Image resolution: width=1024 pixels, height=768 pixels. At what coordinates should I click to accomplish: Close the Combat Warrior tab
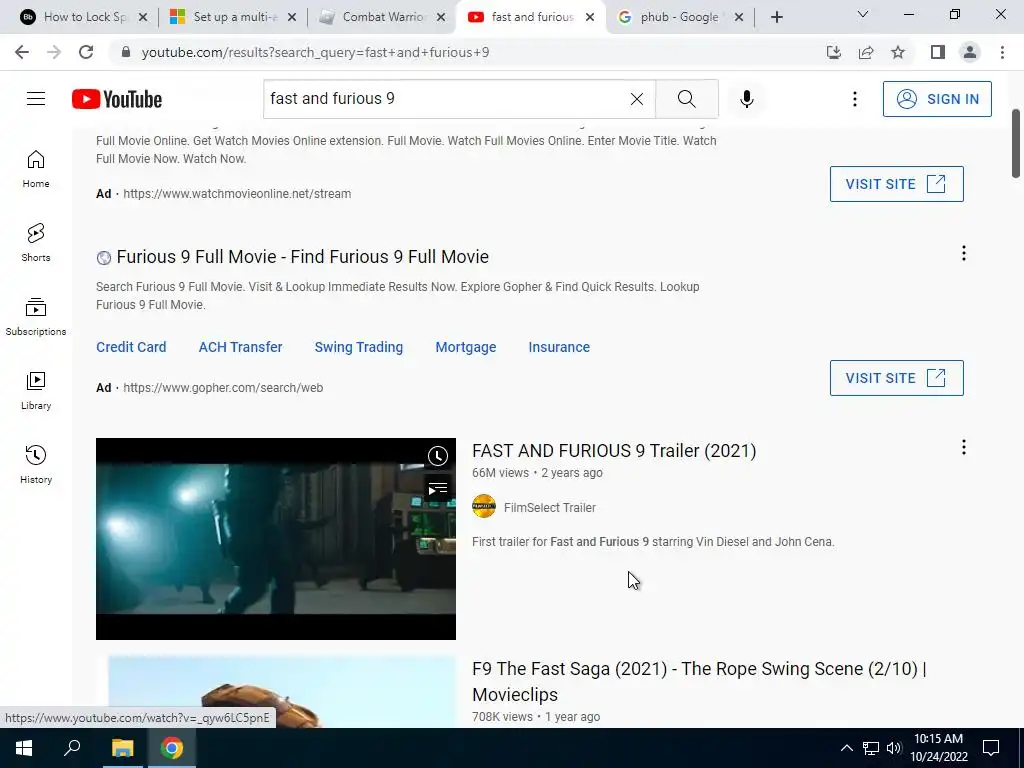(441, 17)
